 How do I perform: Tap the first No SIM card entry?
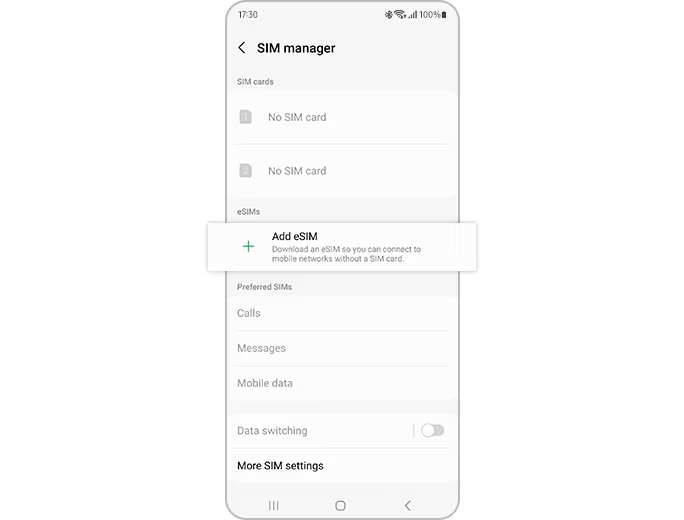pyautogui.click(x=342, y=117)
